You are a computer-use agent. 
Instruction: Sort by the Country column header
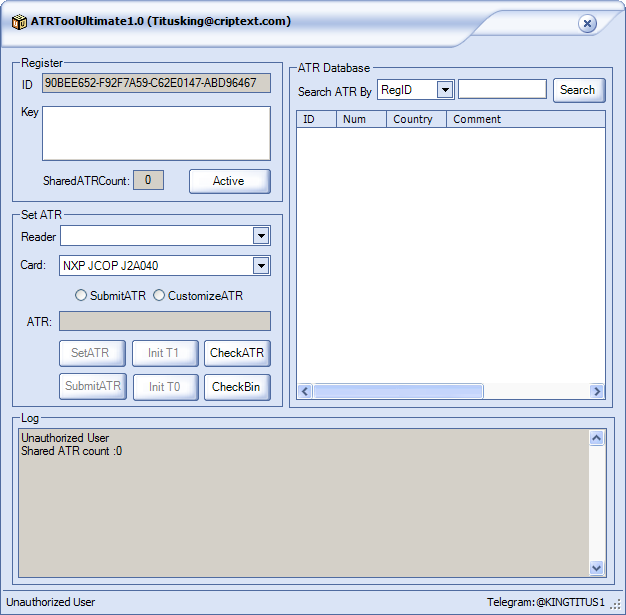tap(415, 119)
